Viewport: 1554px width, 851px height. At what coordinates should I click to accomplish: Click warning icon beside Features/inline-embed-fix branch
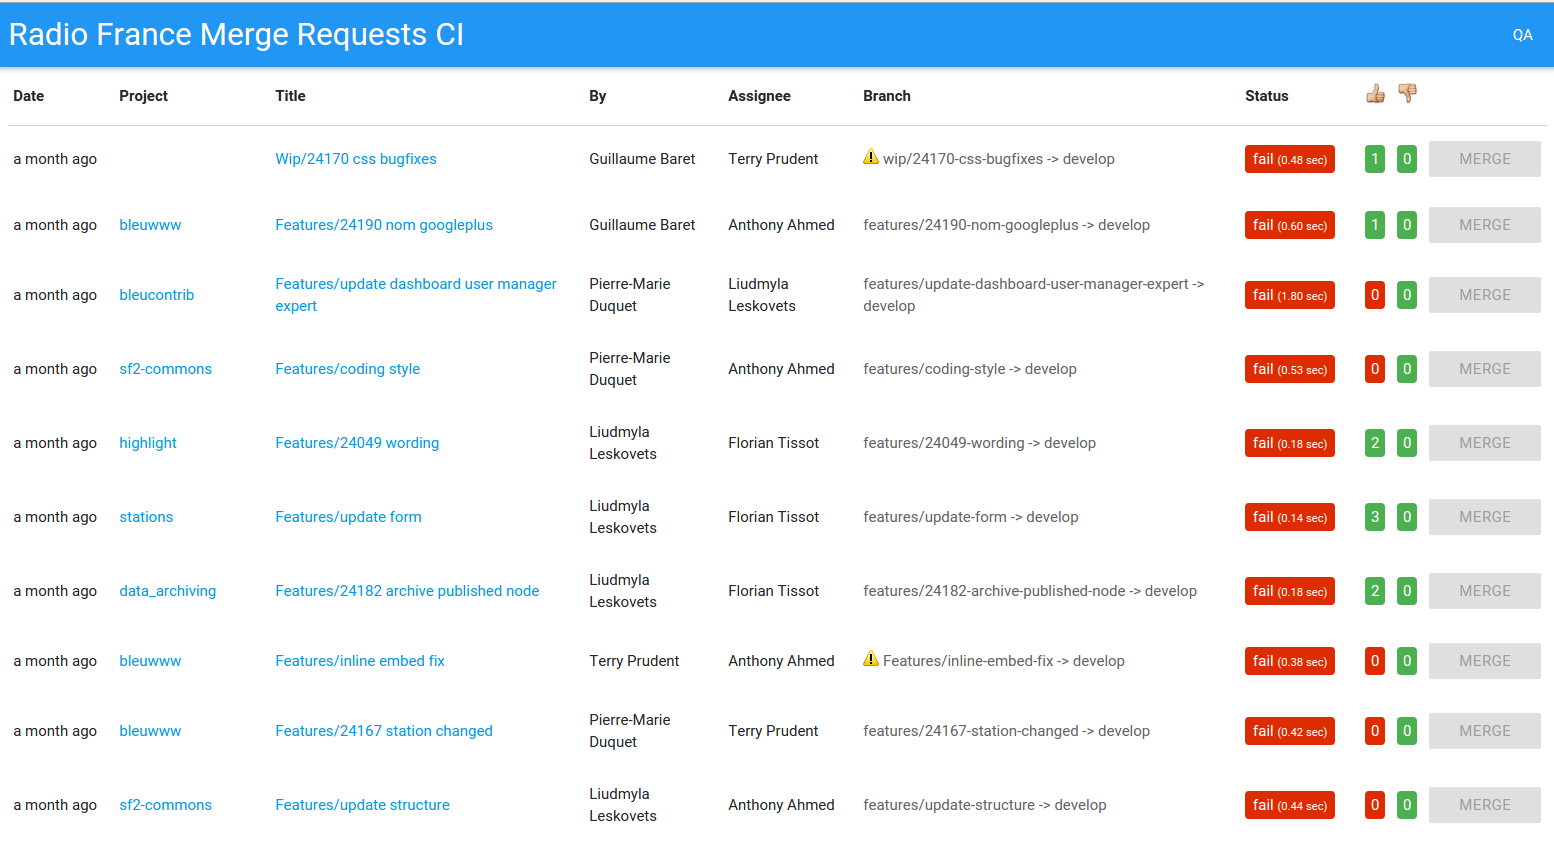click(871, 659)
